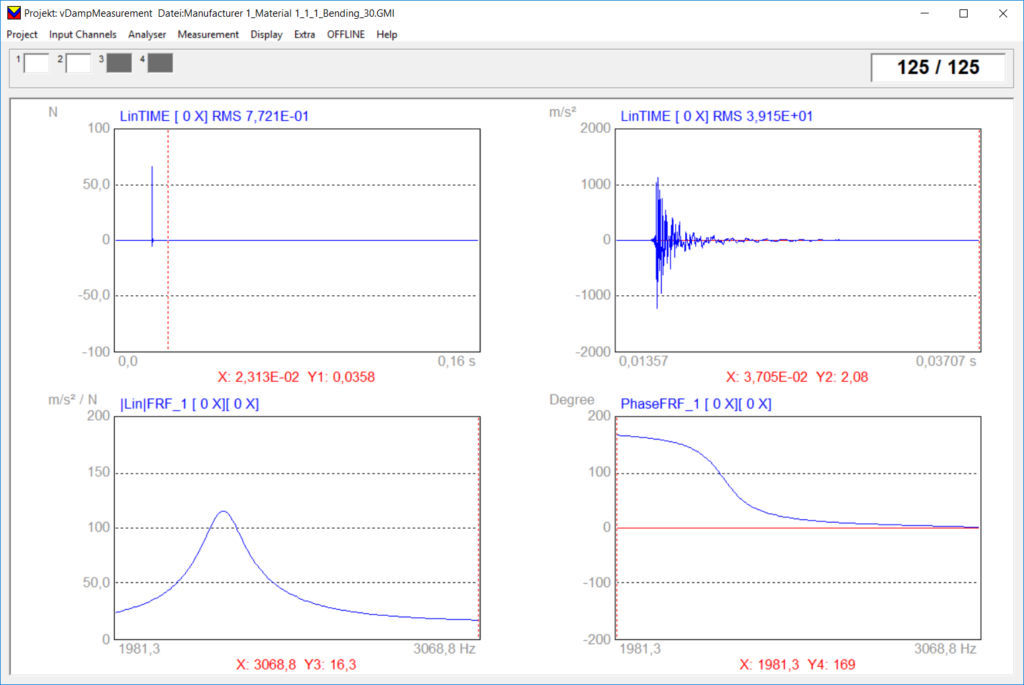Open the Analyser menu
This screenshot has width=1024, height=685.
[147, 34]
